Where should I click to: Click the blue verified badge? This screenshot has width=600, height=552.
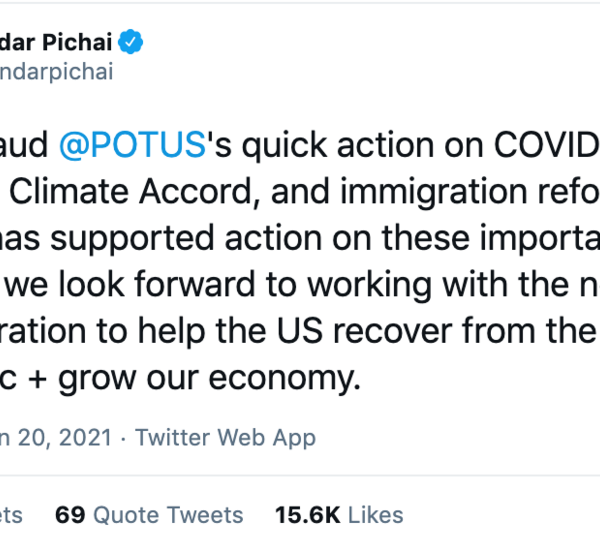tap(131, 42)
